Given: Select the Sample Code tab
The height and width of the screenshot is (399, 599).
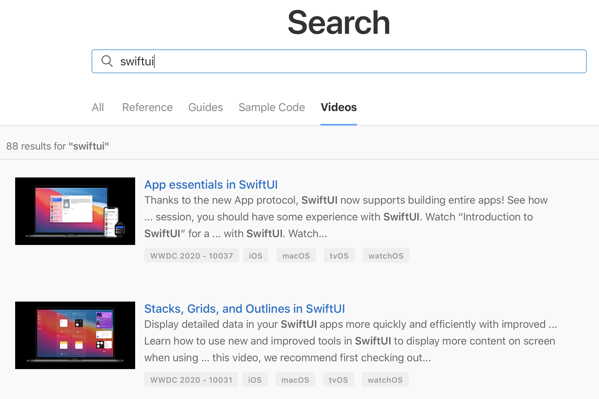Looking at the screenshot, I should (272, 107).
